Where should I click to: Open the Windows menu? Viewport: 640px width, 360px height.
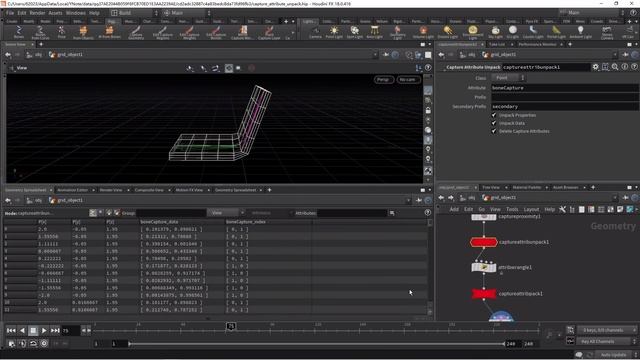[x=76, y=13]
